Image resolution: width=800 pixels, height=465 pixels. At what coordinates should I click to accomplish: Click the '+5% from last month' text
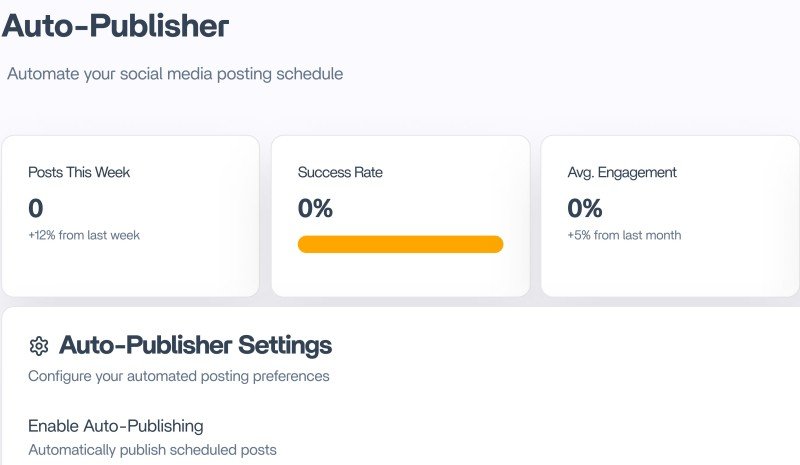pyautogui.click(x=624, y=235)
